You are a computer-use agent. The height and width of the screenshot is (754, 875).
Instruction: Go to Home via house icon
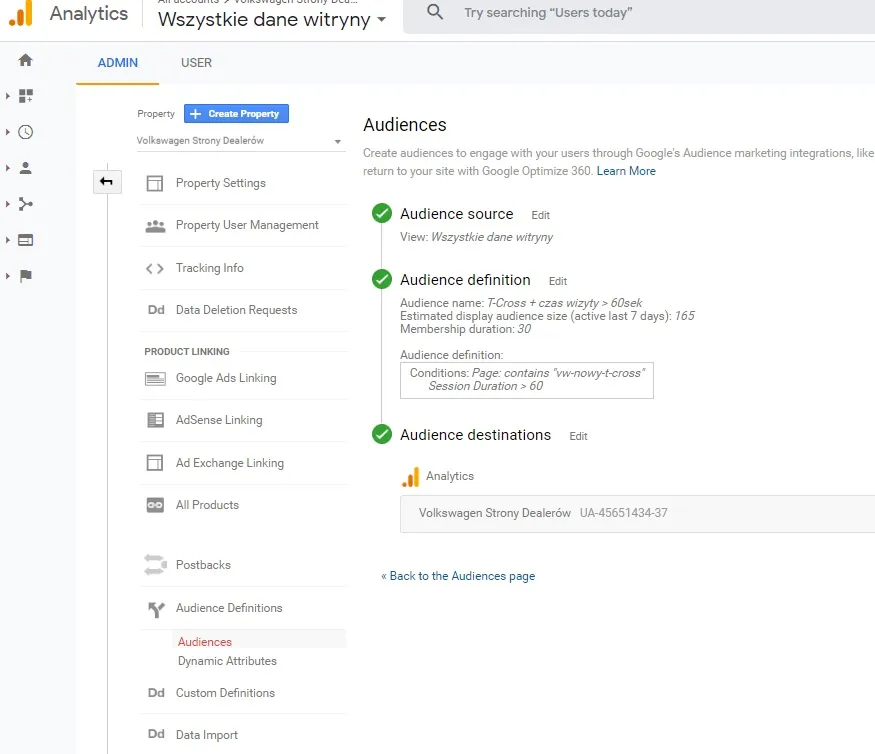click(26, 60)
